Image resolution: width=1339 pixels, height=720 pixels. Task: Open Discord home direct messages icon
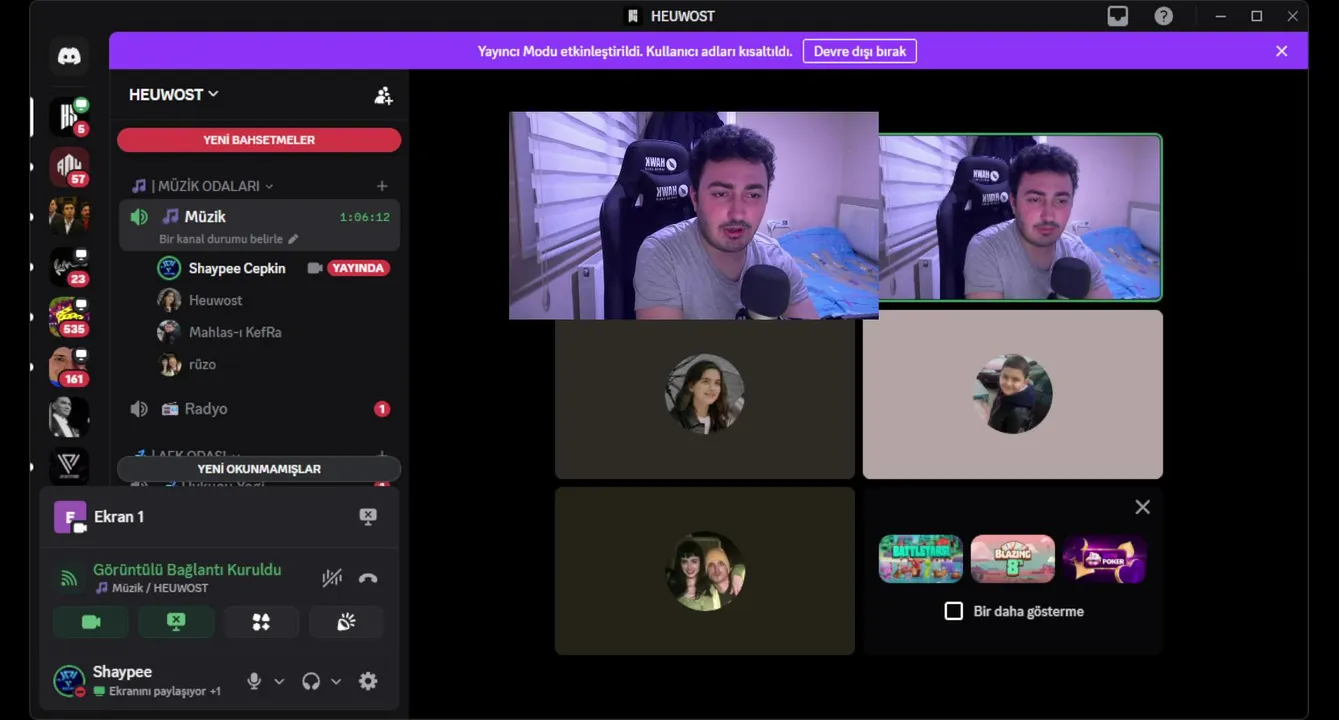click(69, 56)
